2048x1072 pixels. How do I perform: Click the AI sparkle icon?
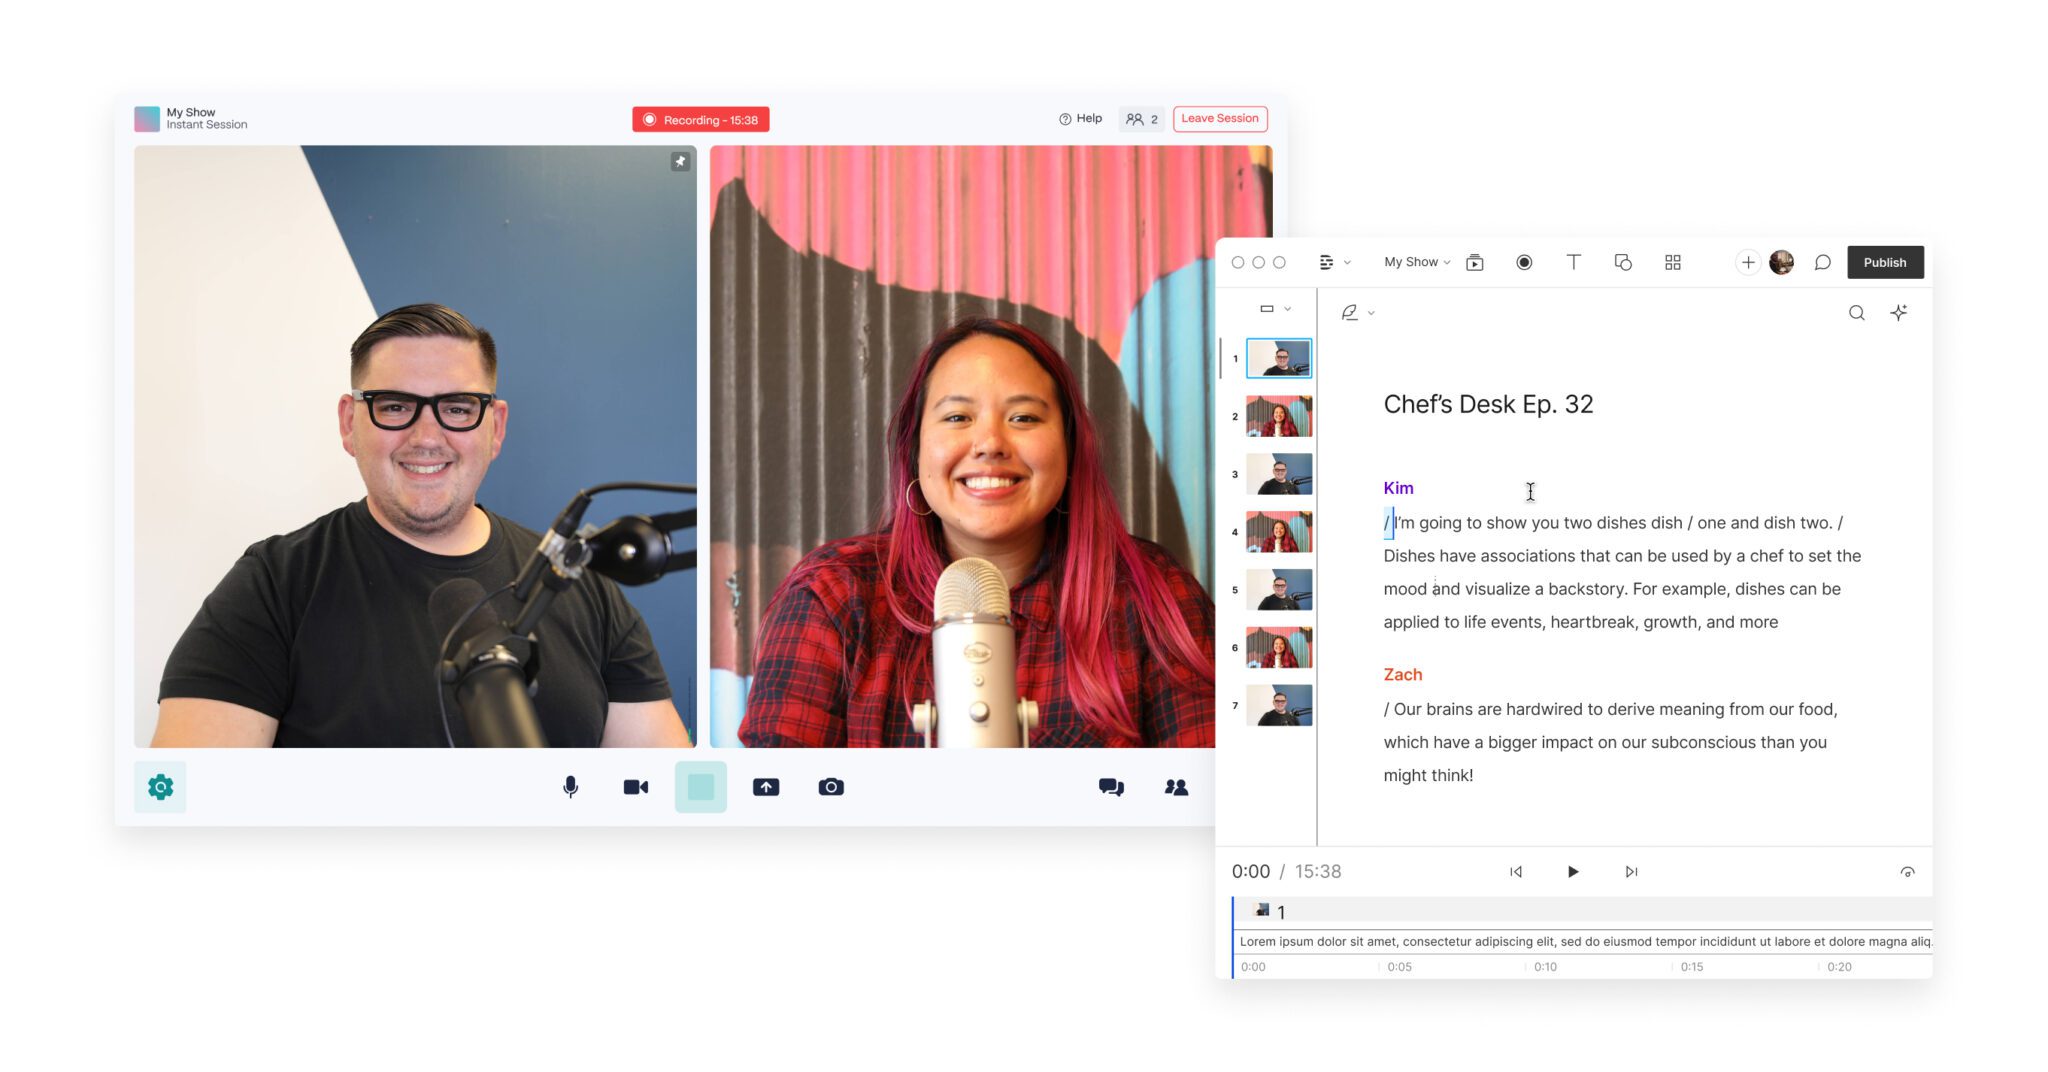1899,312
